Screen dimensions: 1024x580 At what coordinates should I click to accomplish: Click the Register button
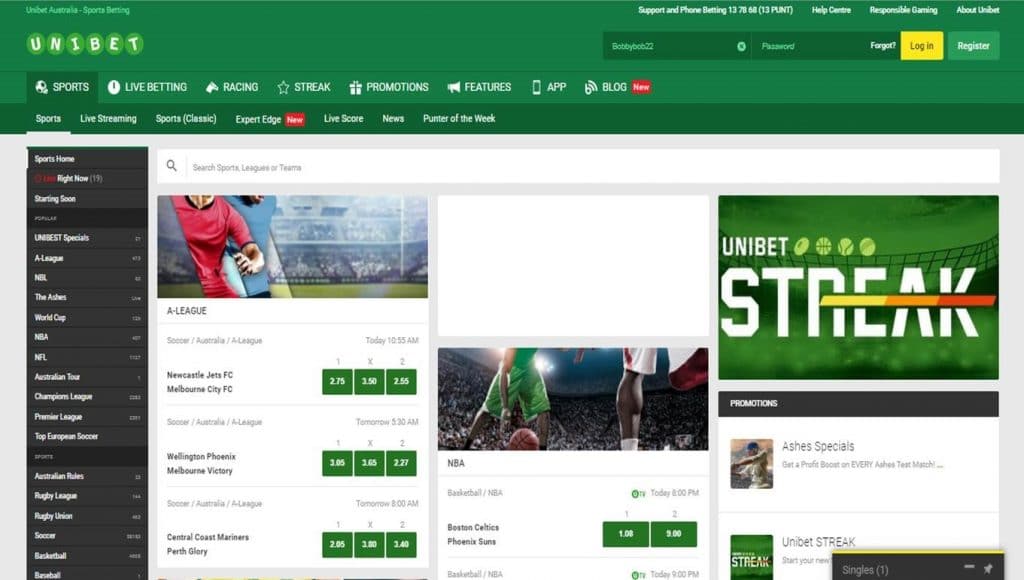pos(973,46)
